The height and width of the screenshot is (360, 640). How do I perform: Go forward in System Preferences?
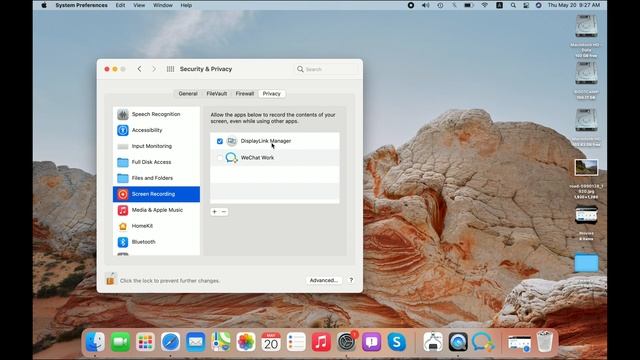pyautogui.click(x=154, y=69)
